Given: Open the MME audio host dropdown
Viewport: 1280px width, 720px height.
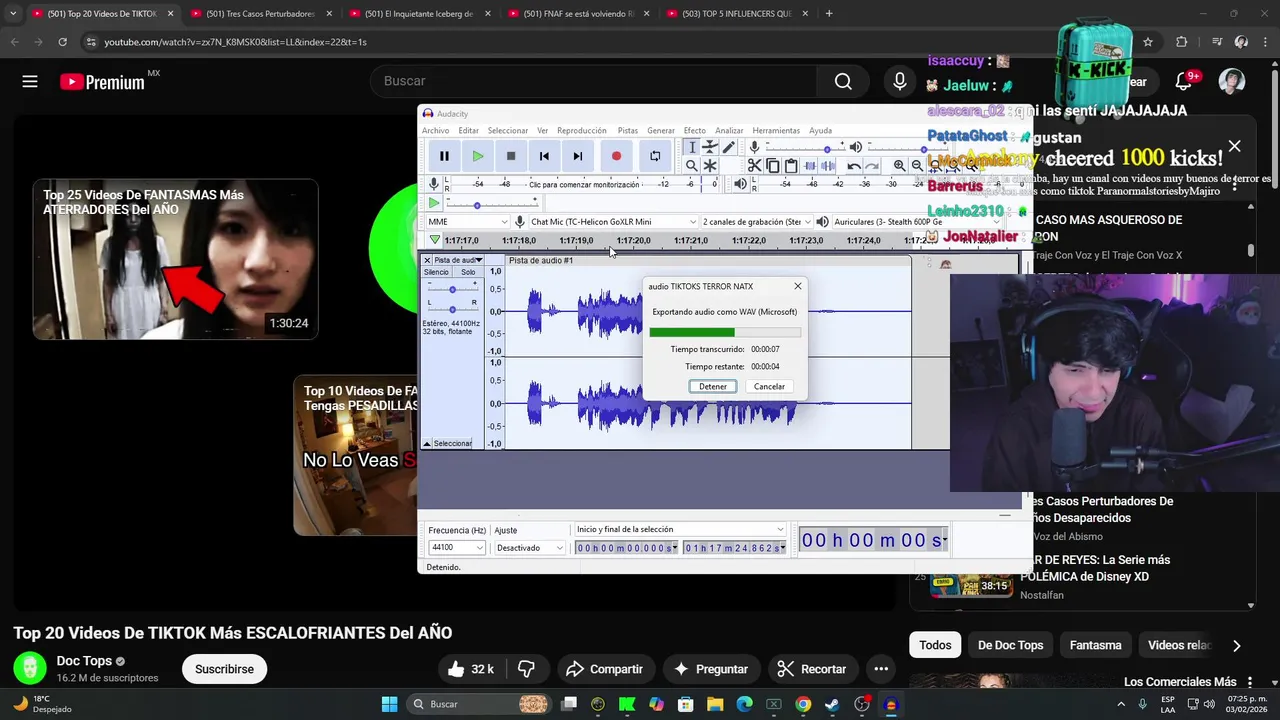Looking at the screenshot, I should (x=467, y=222).
